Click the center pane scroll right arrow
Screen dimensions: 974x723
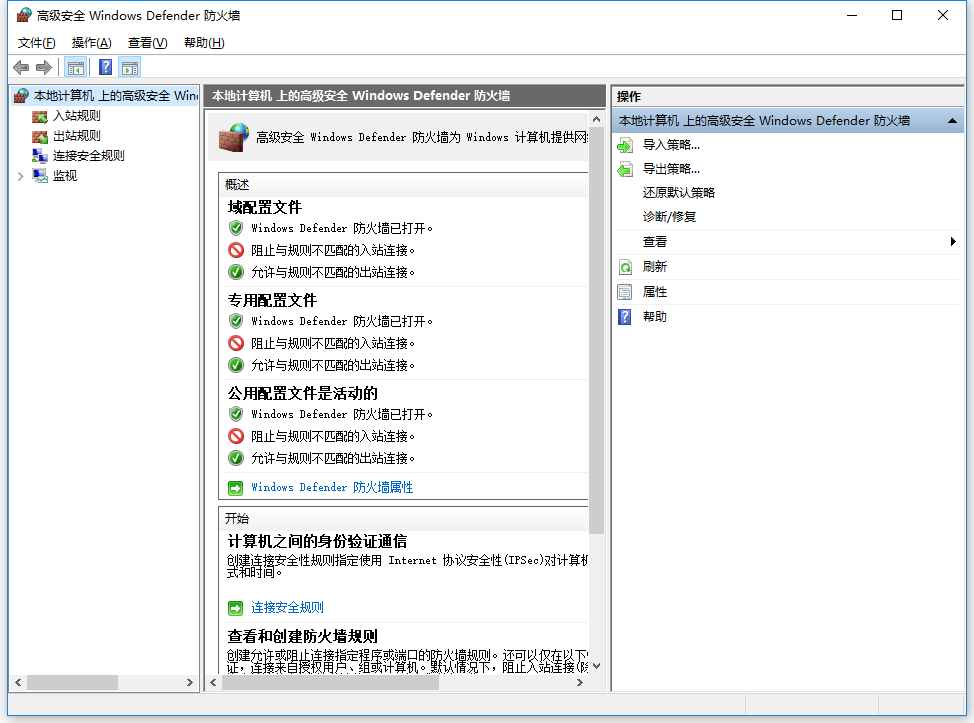(x=580, y=683)
